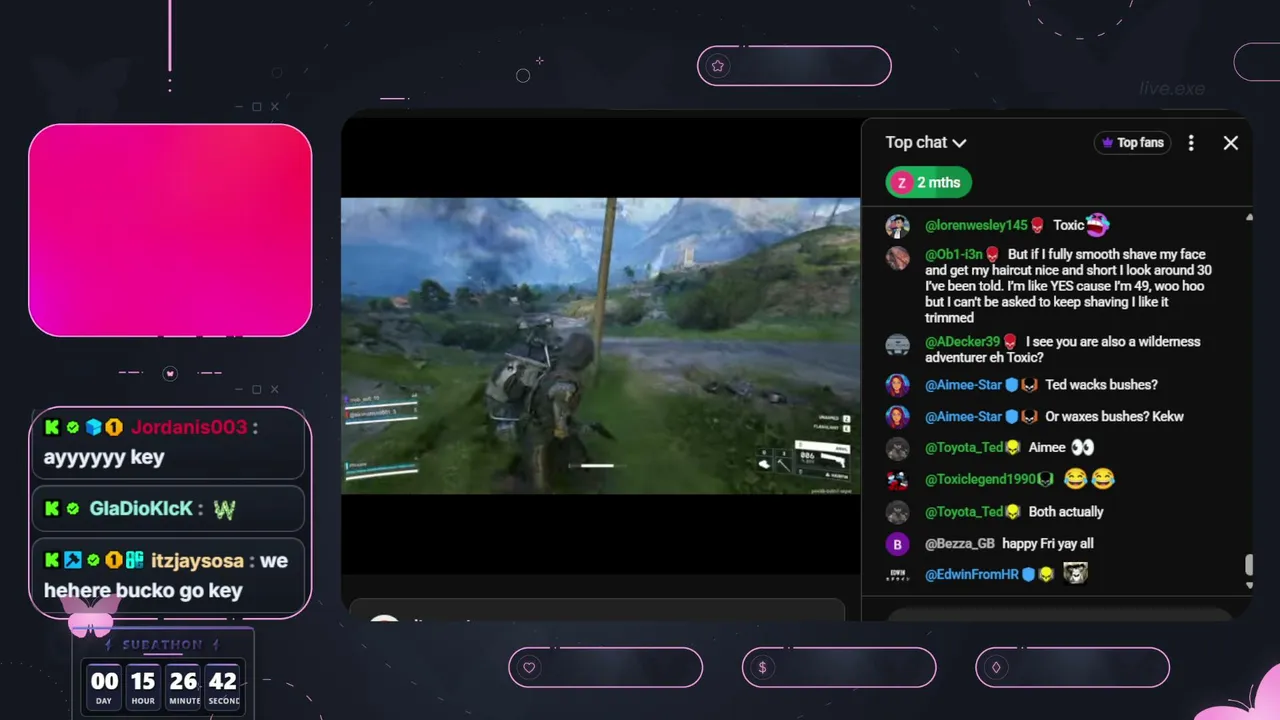Viewport: 1280px width, 720px height.
Task: Open the @ADecker39 username
Action: 962,342
